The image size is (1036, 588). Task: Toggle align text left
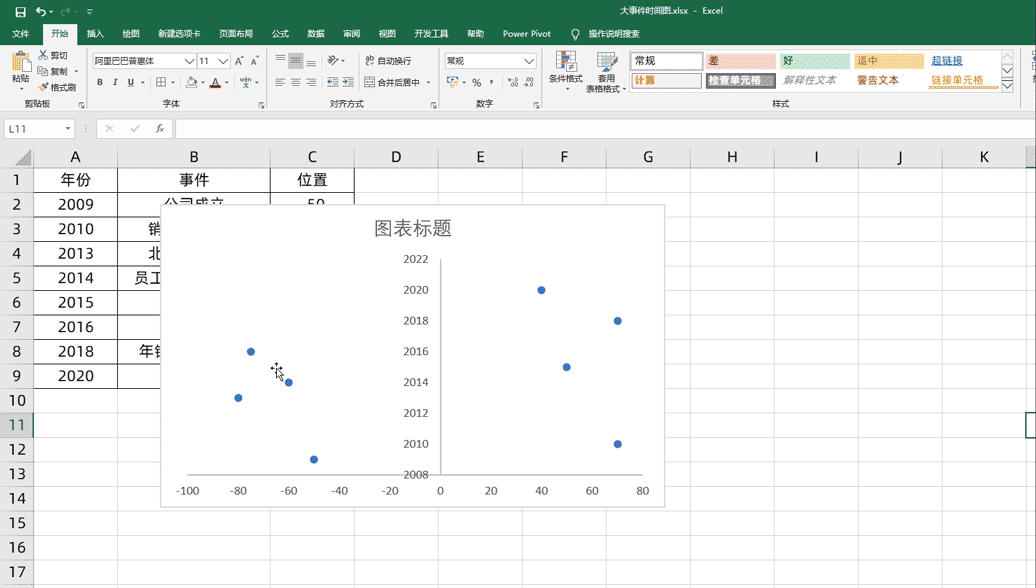[x=280, y=82]
